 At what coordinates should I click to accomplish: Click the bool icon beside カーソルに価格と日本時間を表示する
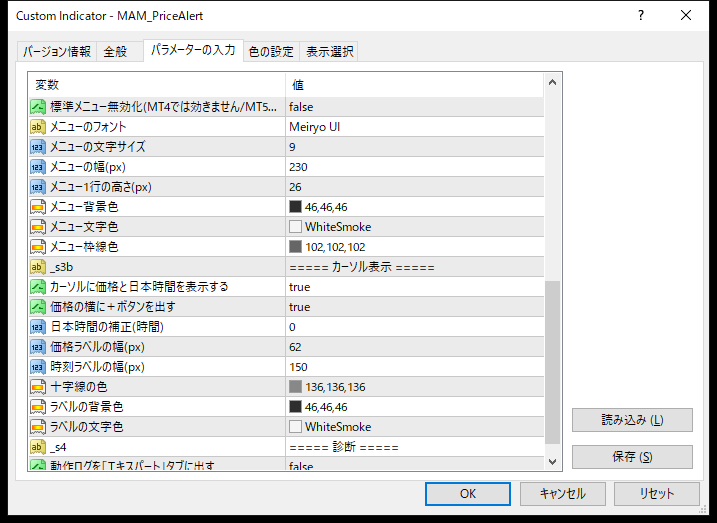pos(38,287)
